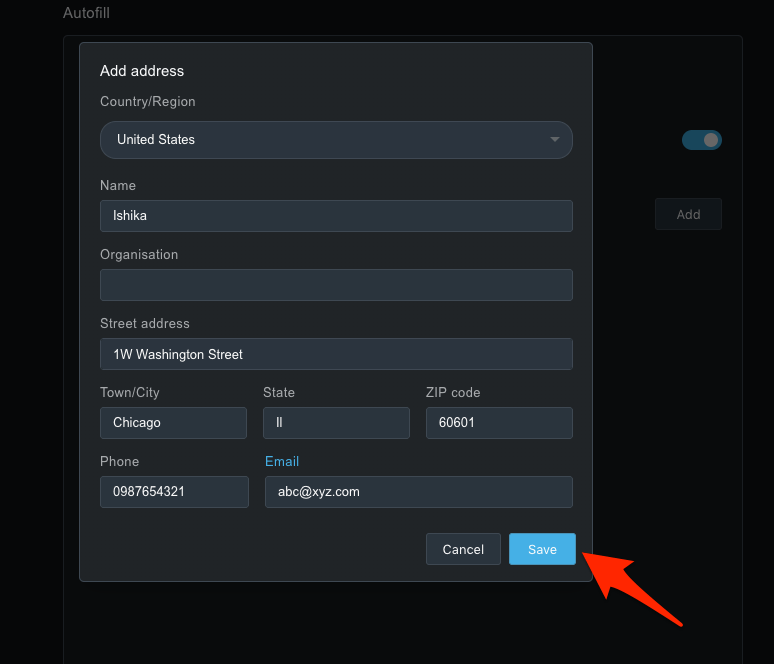
Task: Save the new address
Action: click(x=542, y=549)
